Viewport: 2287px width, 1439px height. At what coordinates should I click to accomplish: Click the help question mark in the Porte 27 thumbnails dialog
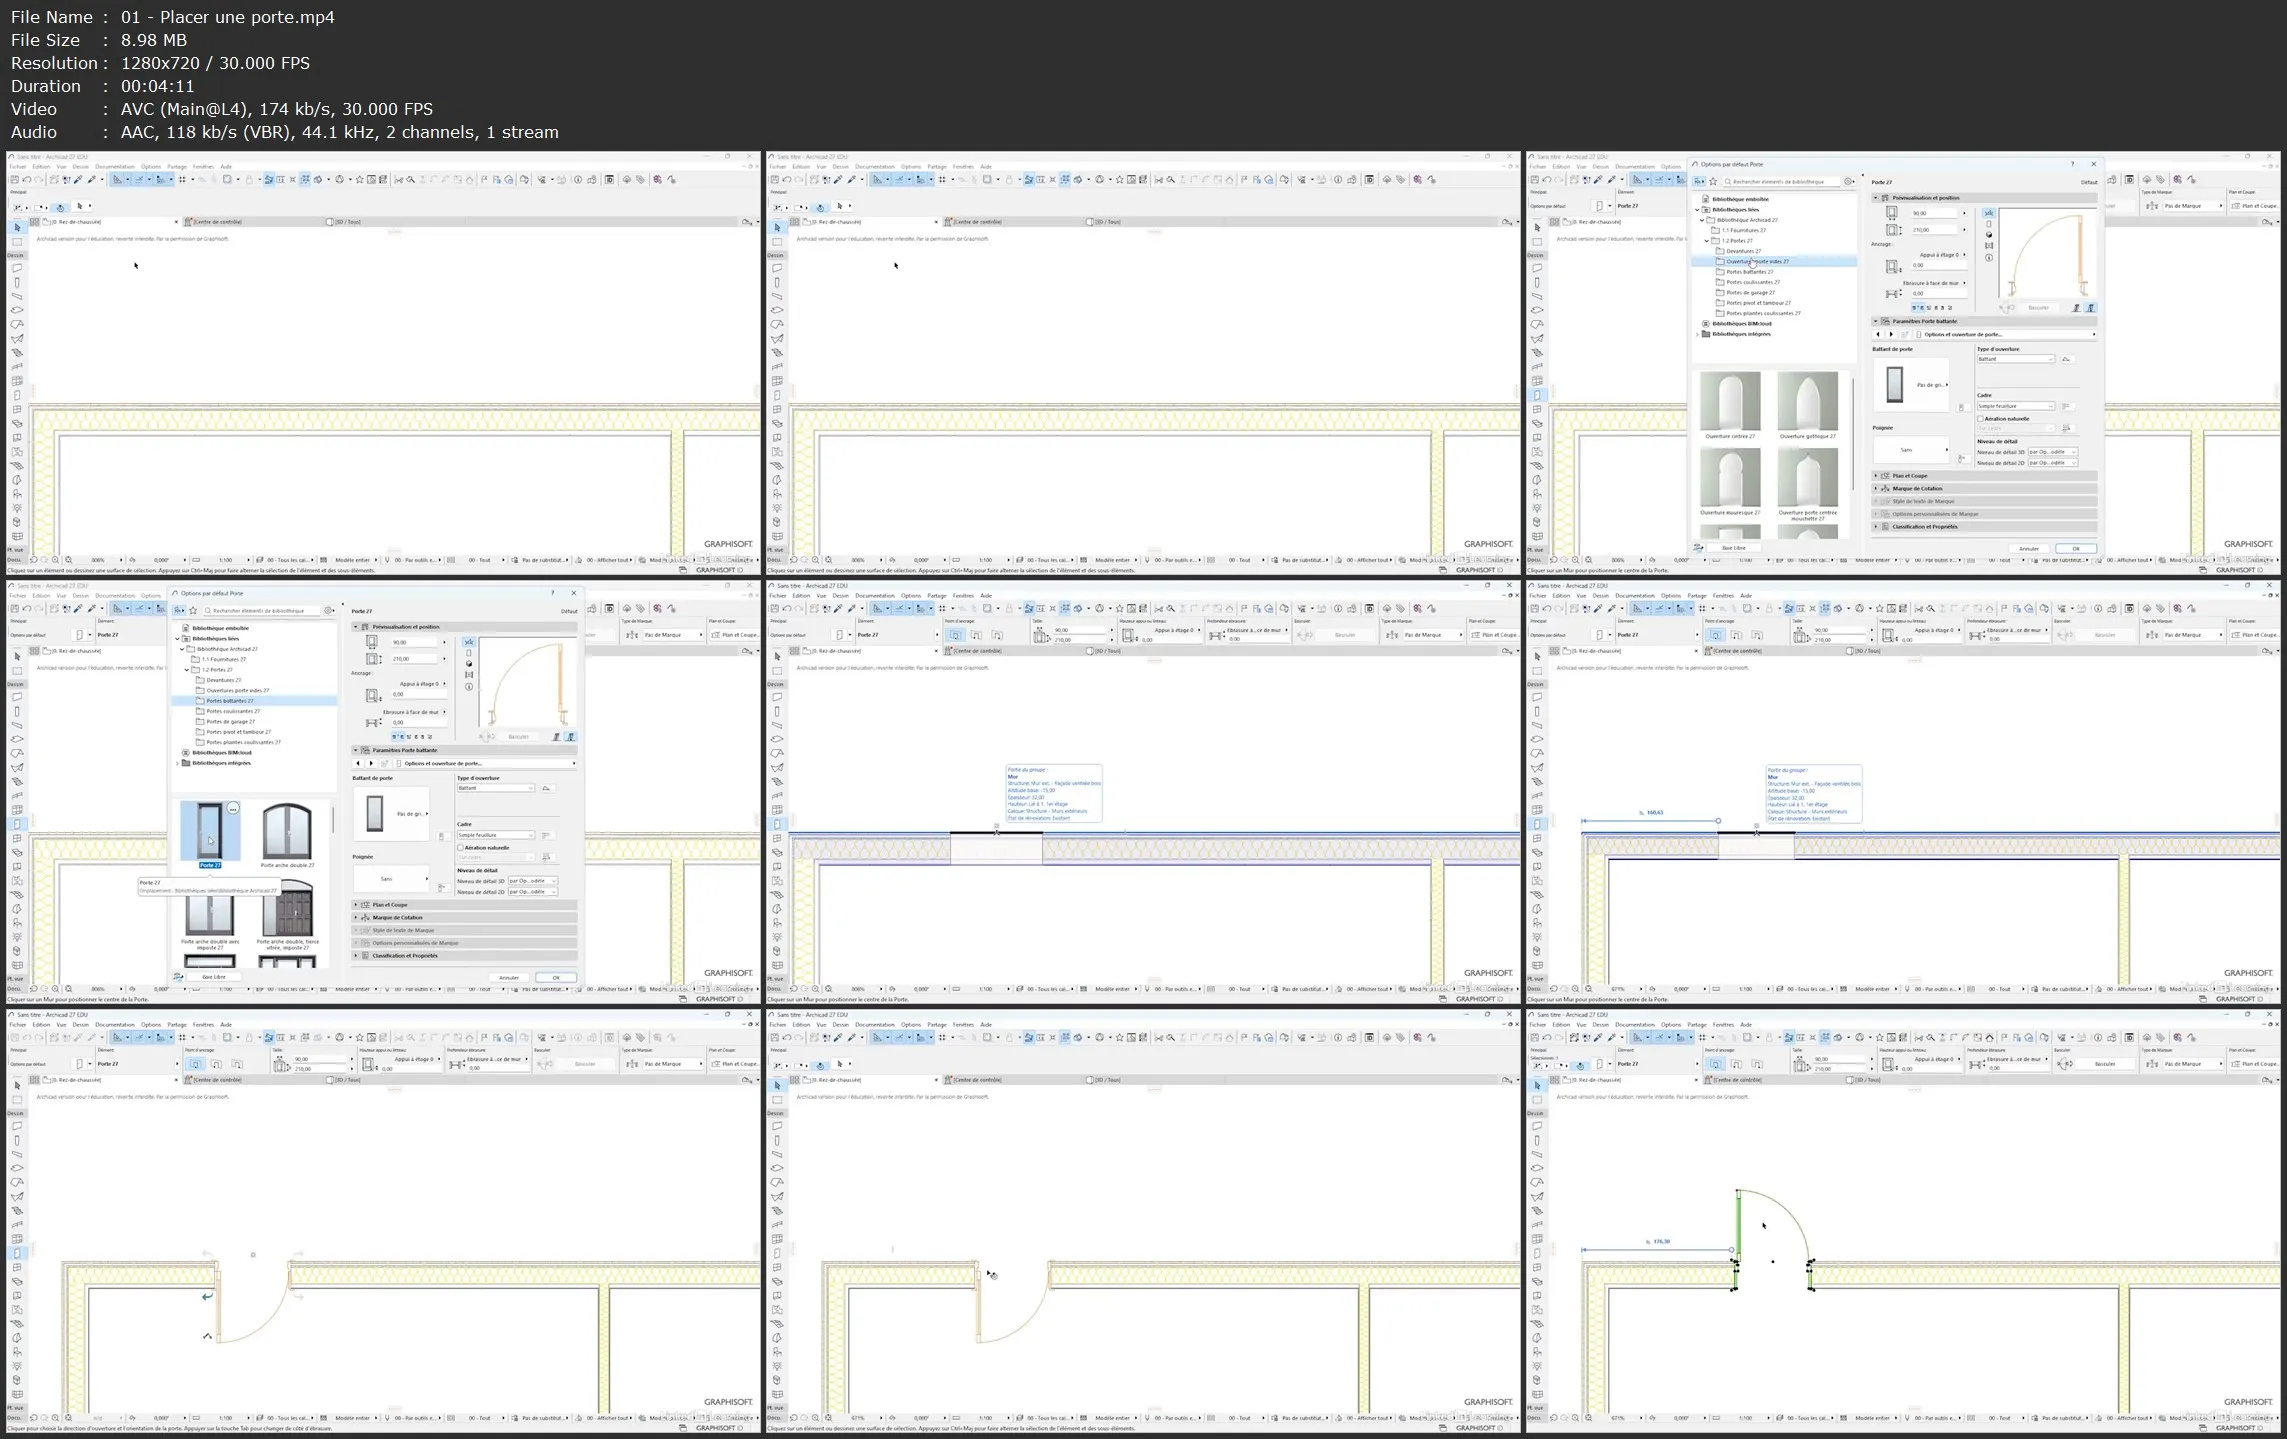click(553, 593)
